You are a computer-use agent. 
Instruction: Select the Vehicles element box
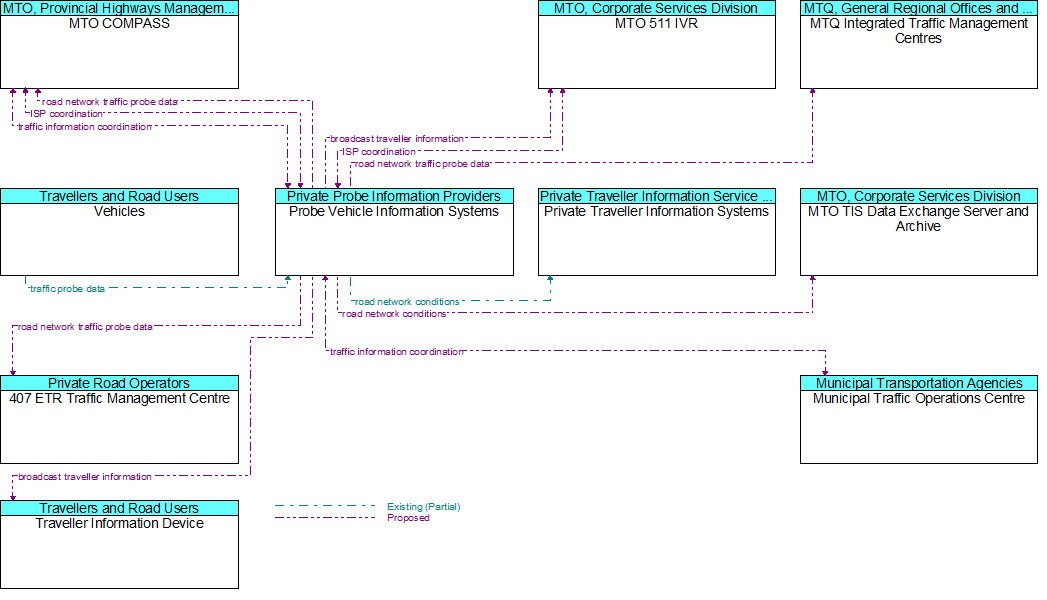(120, 232)
